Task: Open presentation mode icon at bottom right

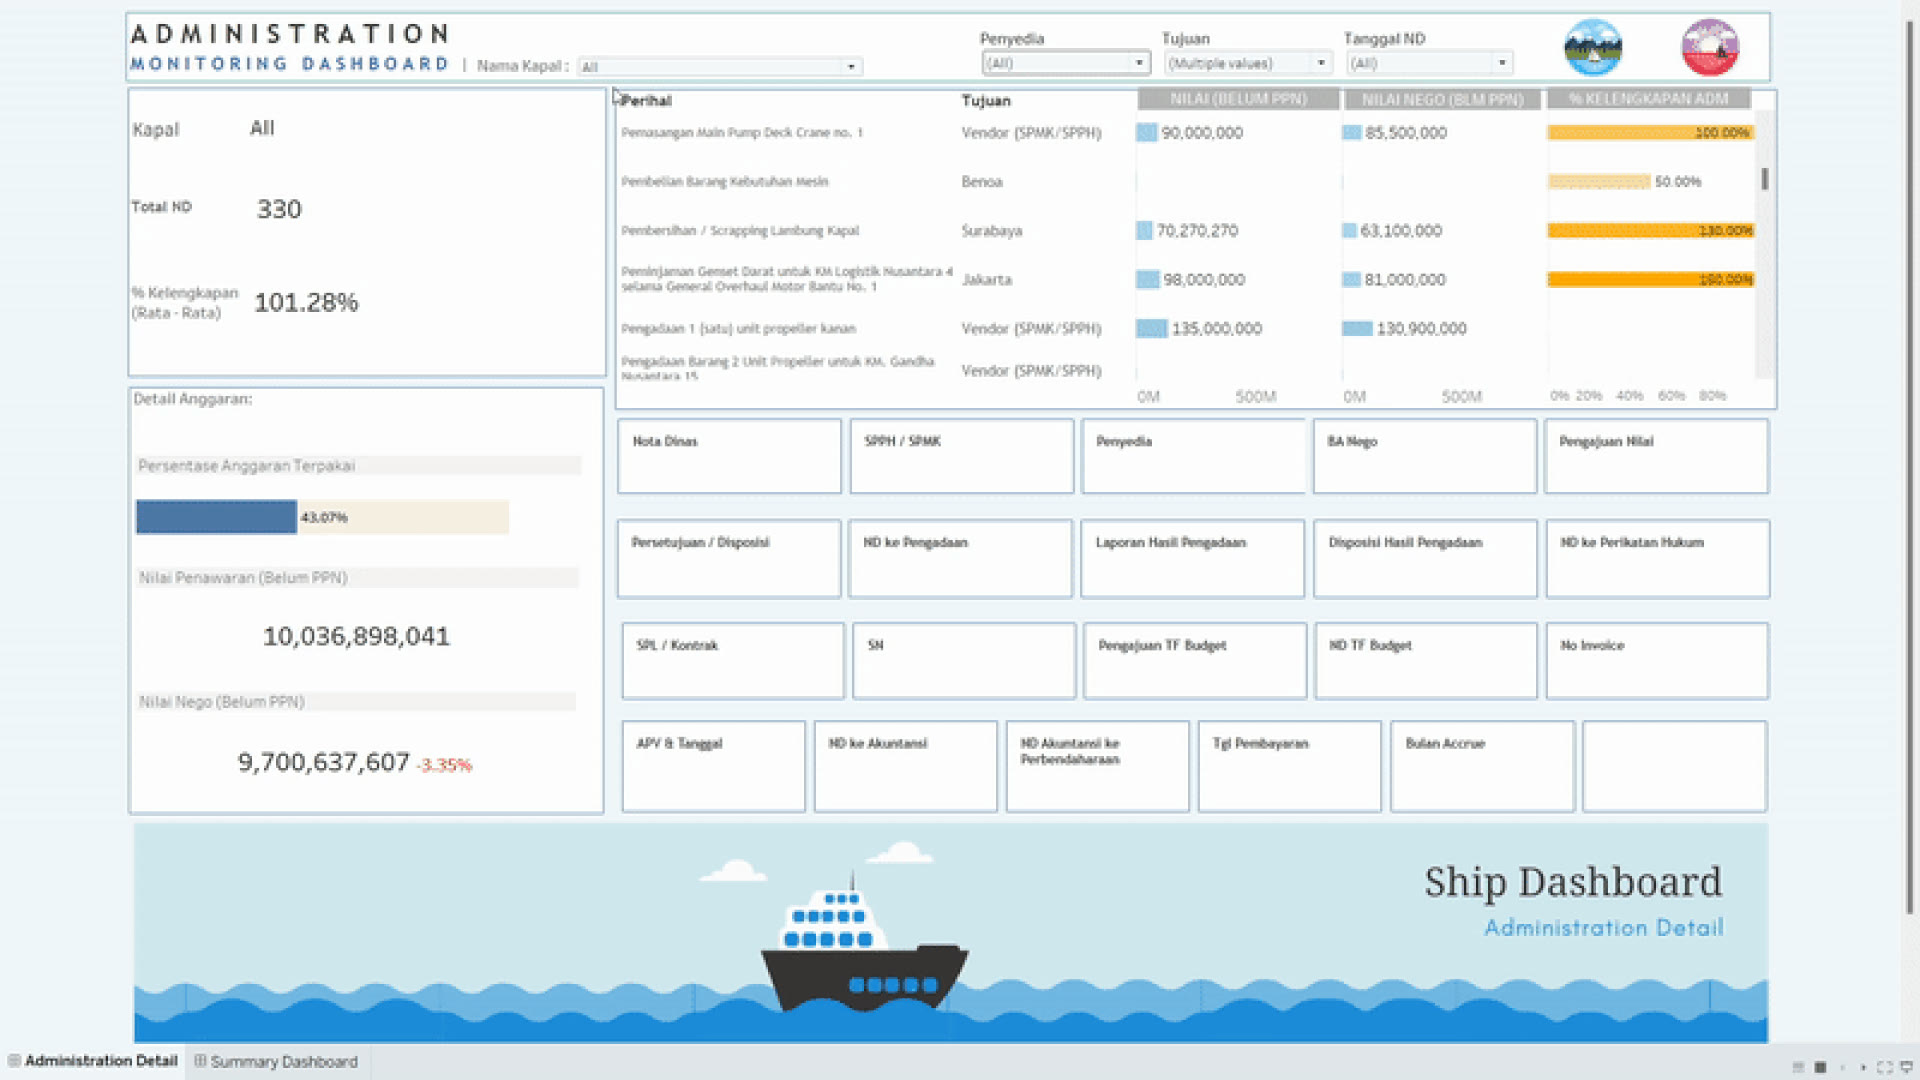Action: tap(1906, 1067)
